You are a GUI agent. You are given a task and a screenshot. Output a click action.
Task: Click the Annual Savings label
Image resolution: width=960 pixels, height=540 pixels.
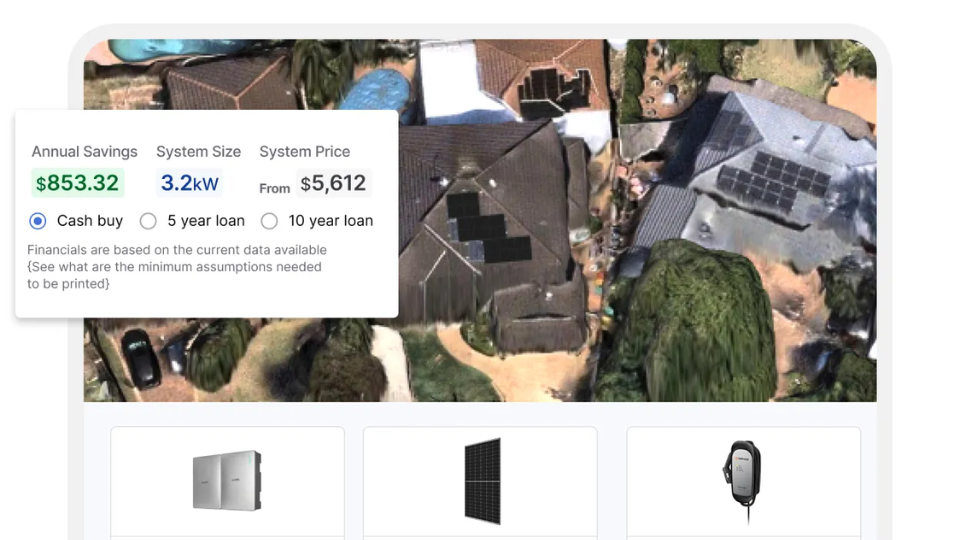pyautogui.click(x=84, y=152)
